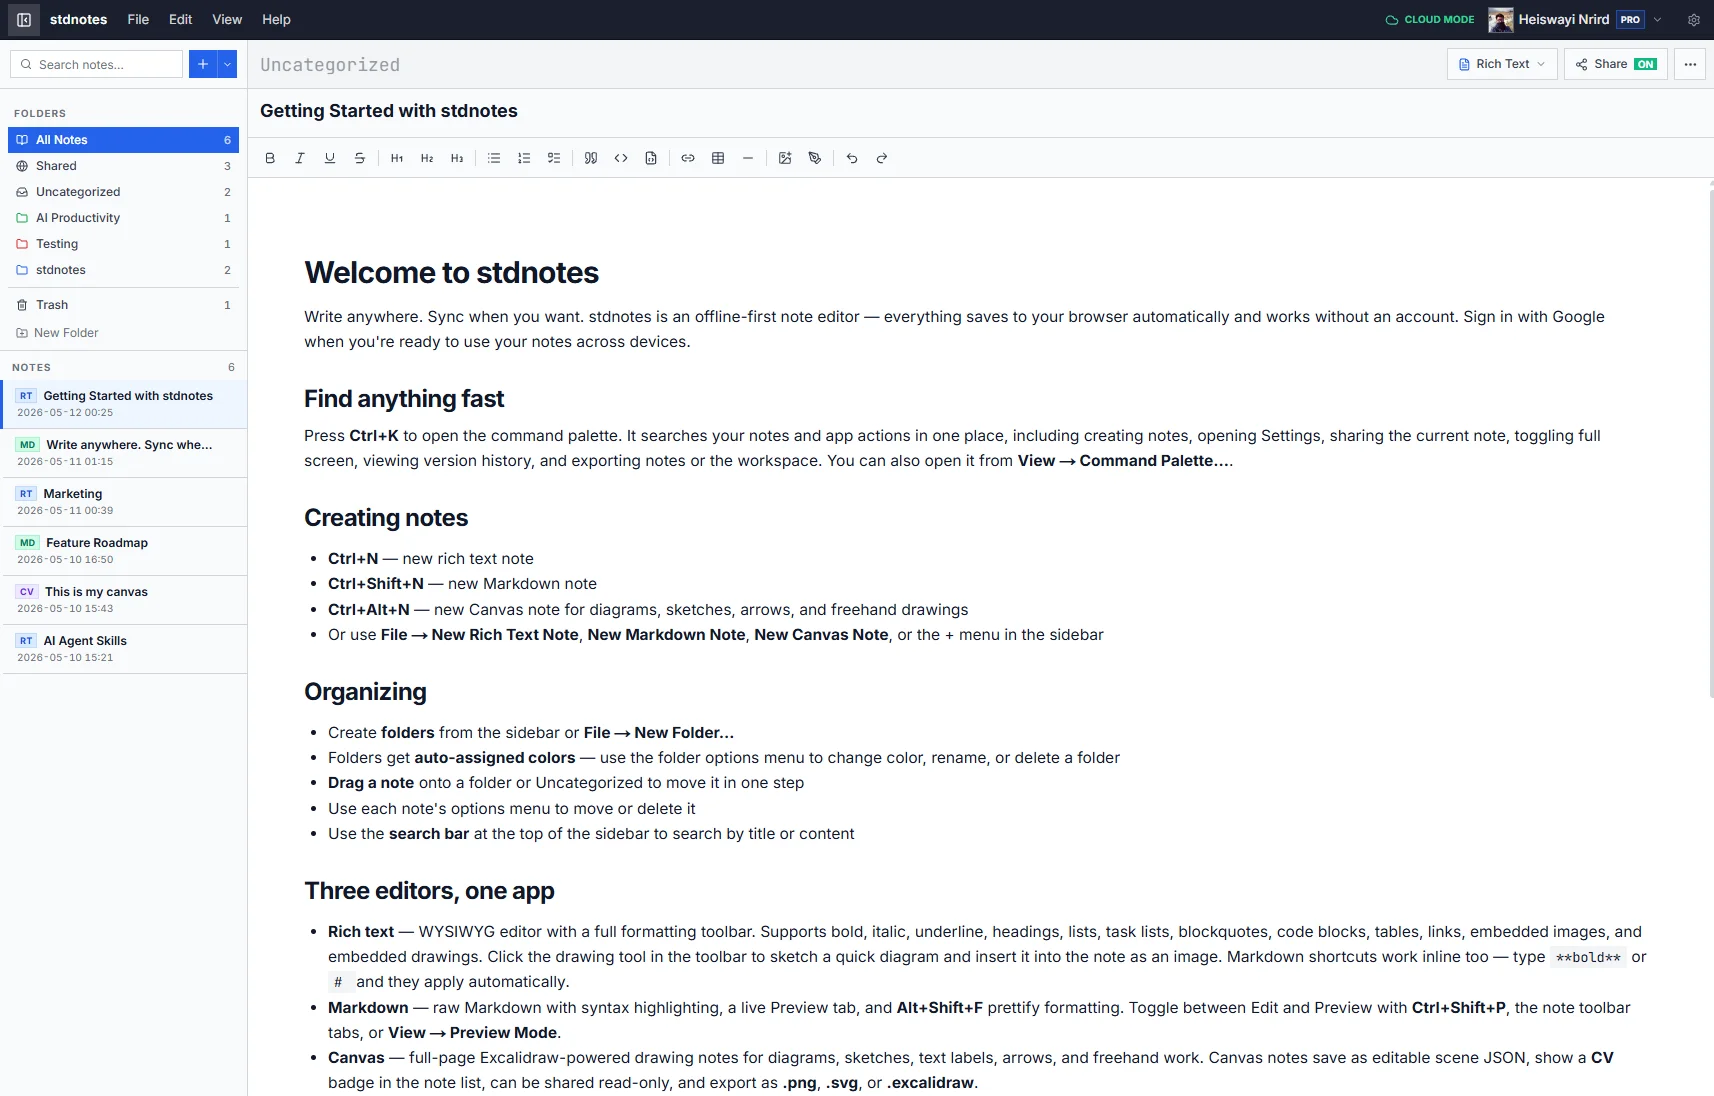The width and height of the screenshot is (1714, 1096).
Task: Click the Uncategorized folder label above title
Action: (x=330, y=65)
